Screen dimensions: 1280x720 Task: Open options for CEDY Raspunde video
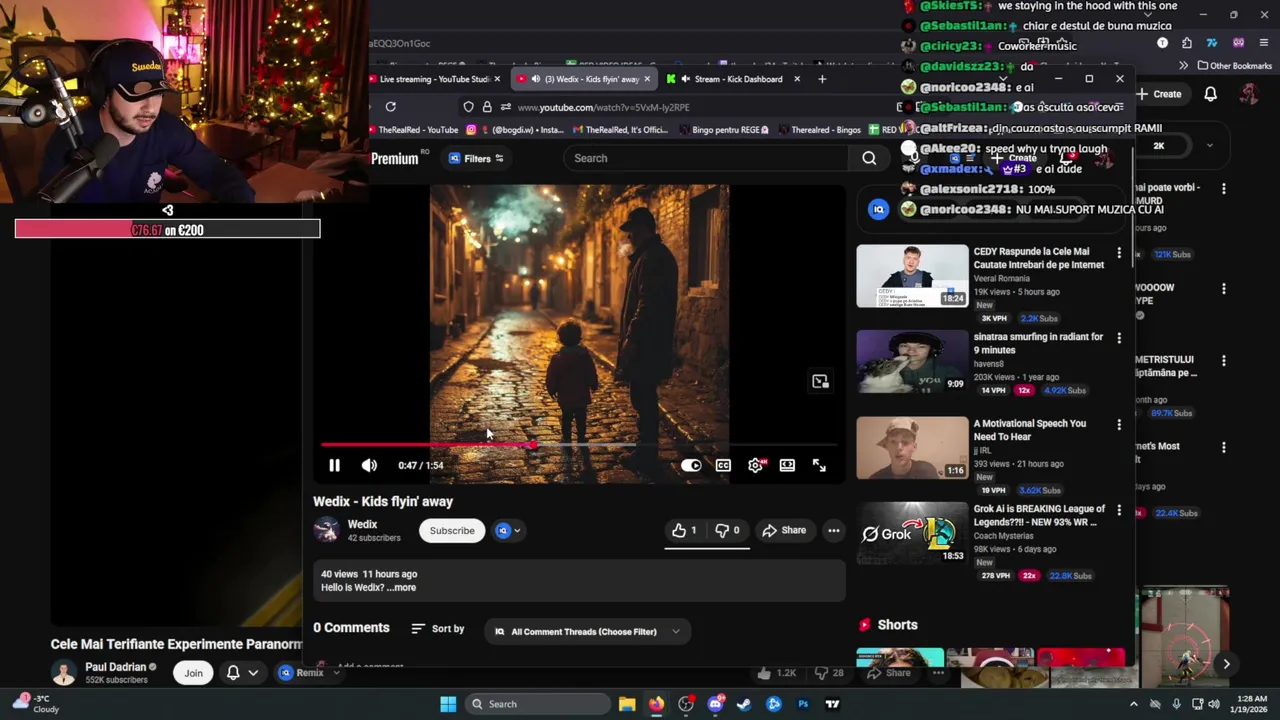[1119, 253]
